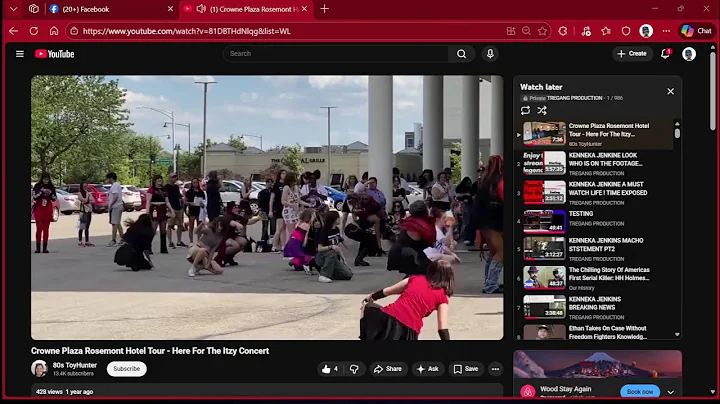Screen dimensions: 720x404
Task: View site information icon in address bar
Action: pyautogui.click(x=74, y=31)
